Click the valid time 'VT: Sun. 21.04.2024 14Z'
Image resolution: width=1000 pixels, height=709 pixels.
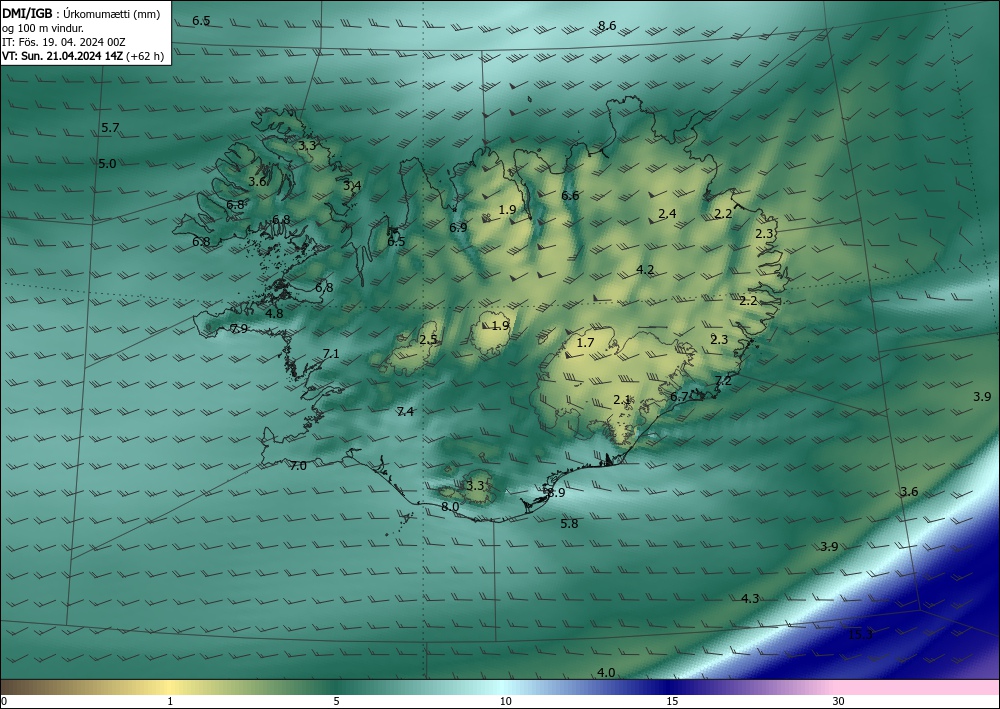pyautogui.click(x=62, y=56)
